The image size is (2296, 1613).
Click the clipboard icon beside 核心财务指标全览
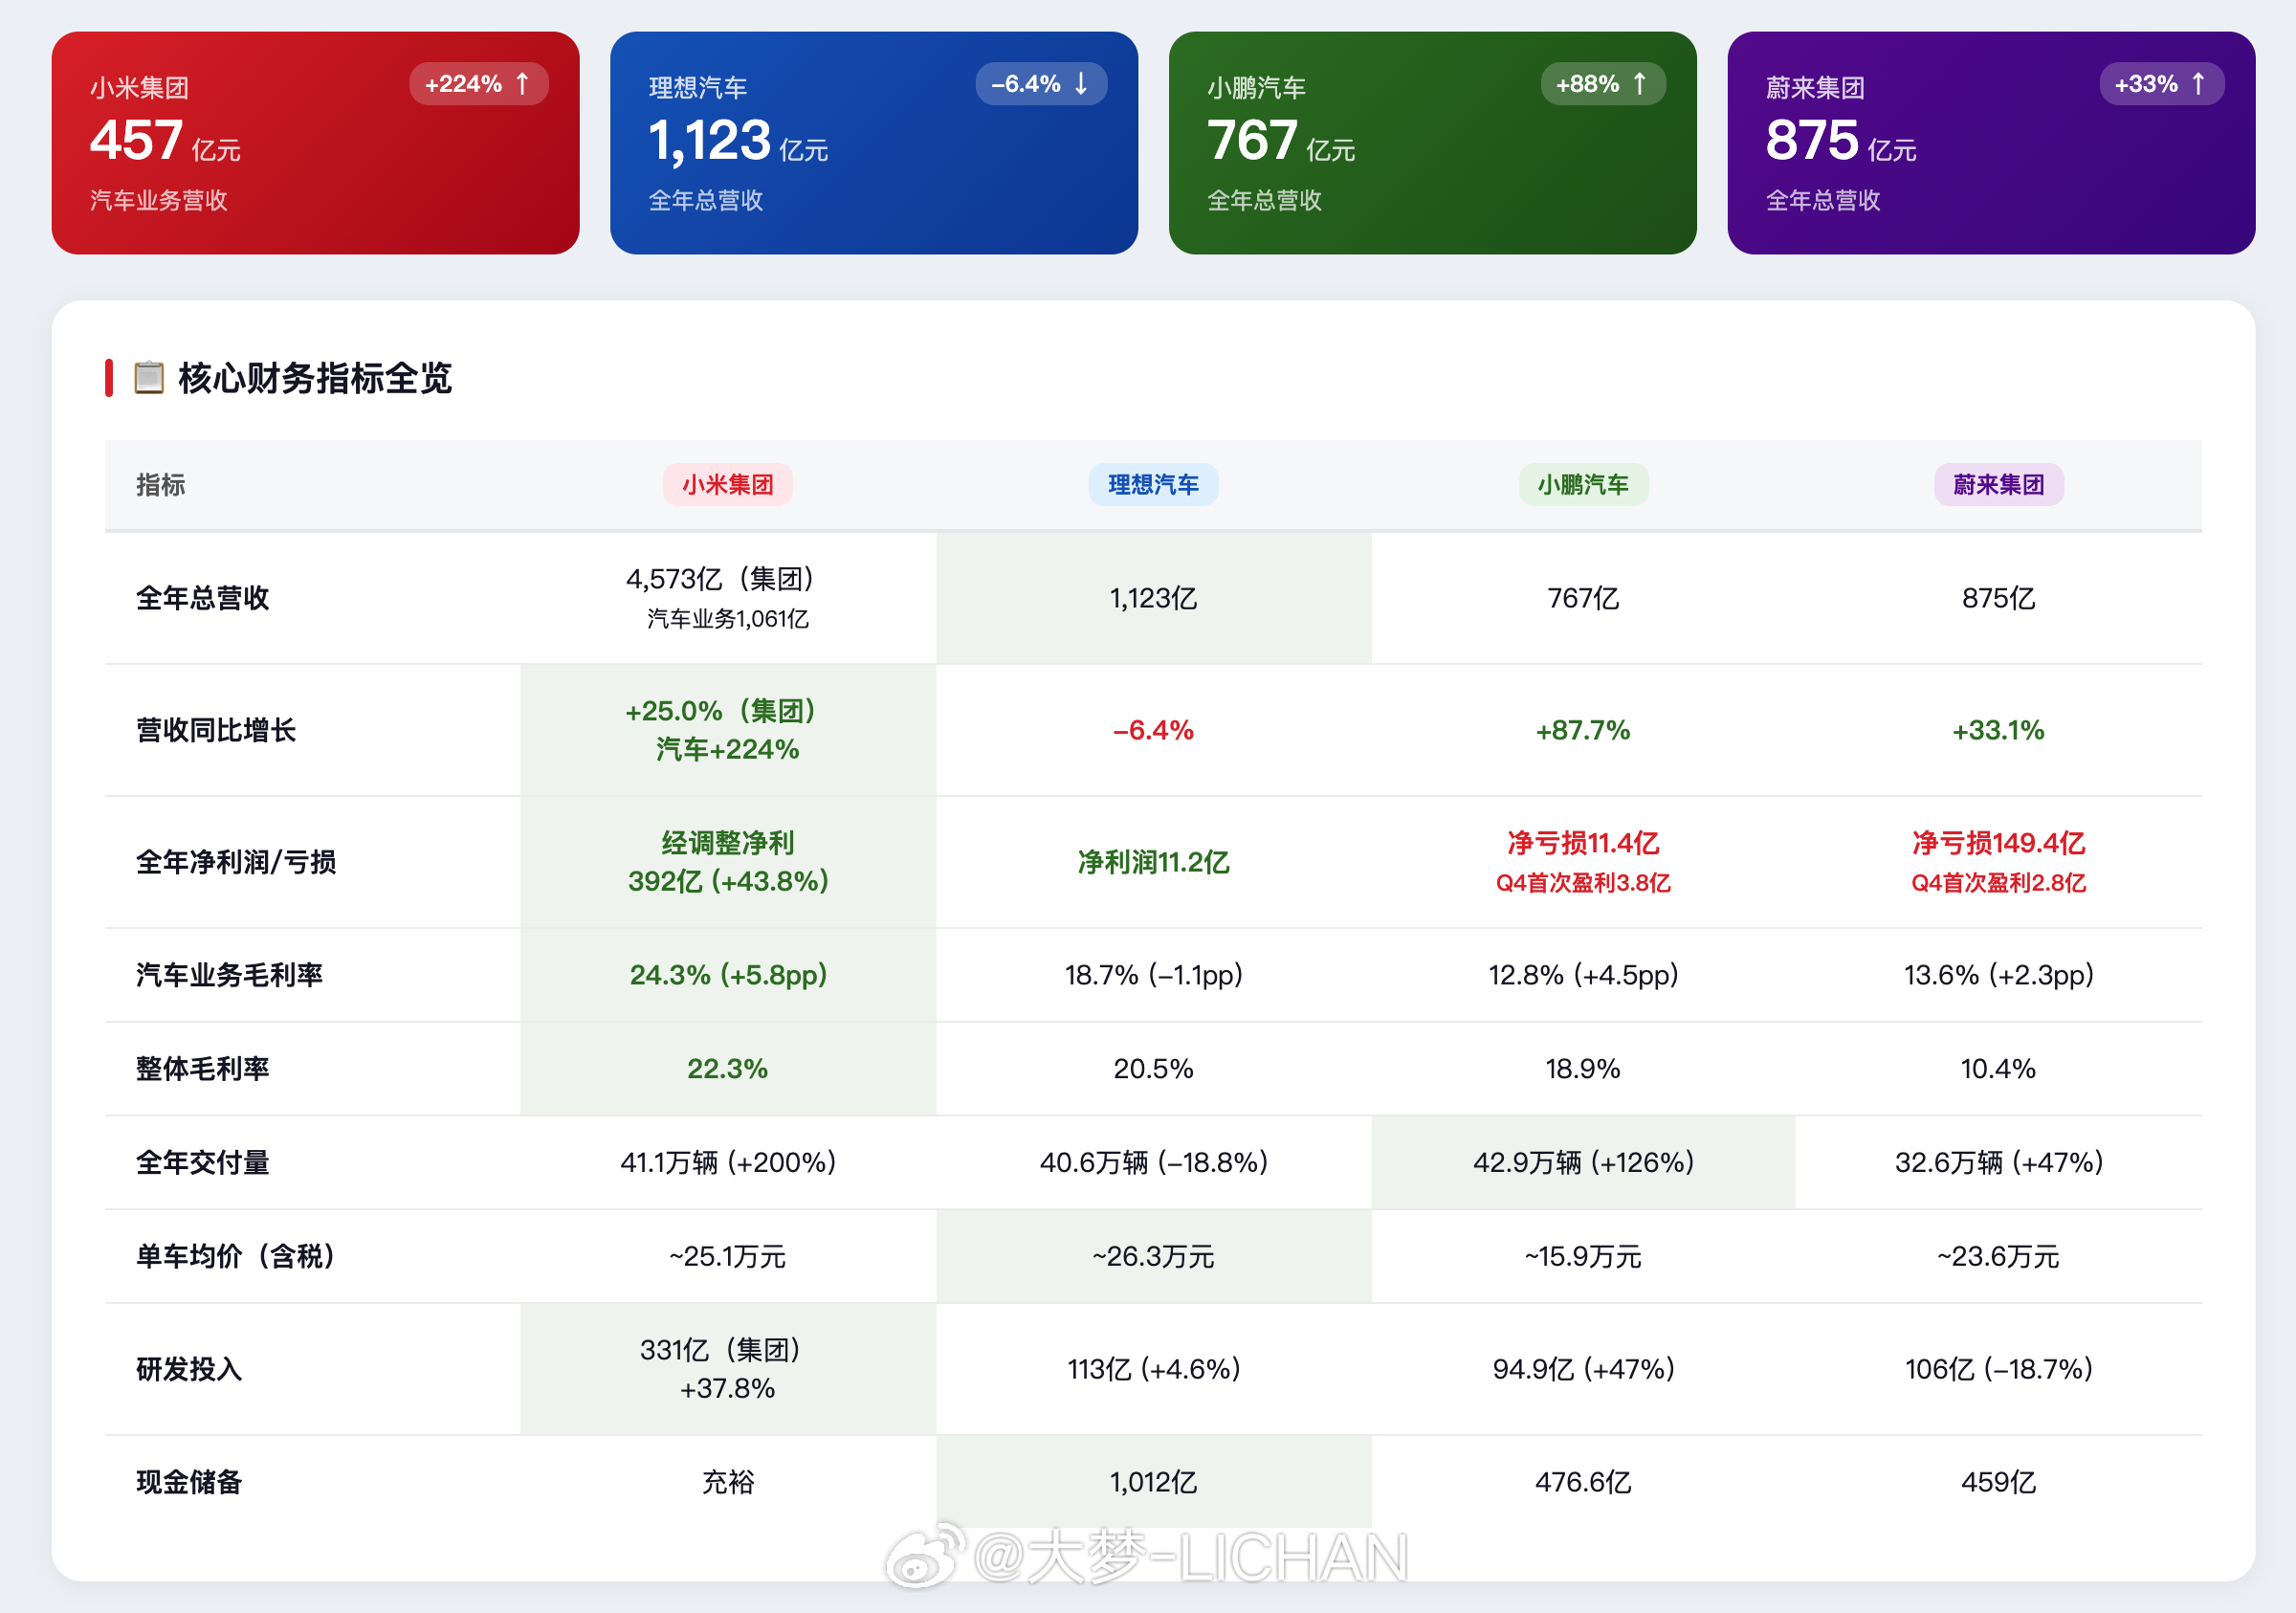click(x=148, y=378)
